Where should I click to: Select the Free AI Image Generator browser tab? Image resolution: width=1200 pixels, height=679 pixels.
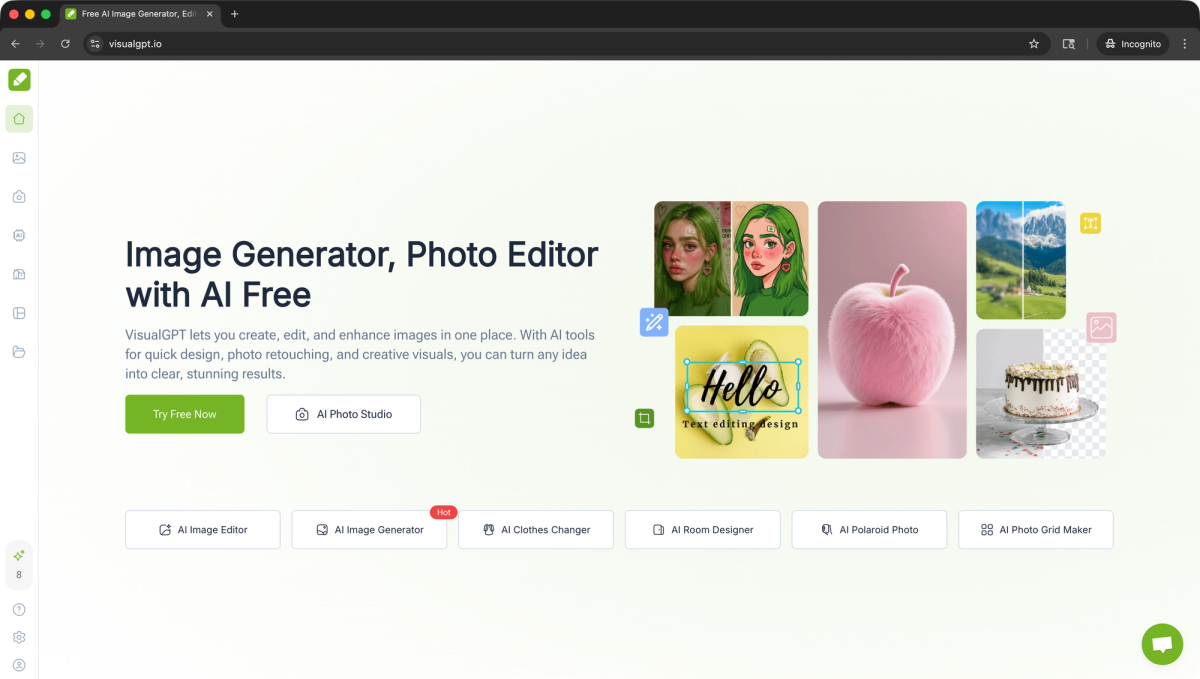[135, 14]
